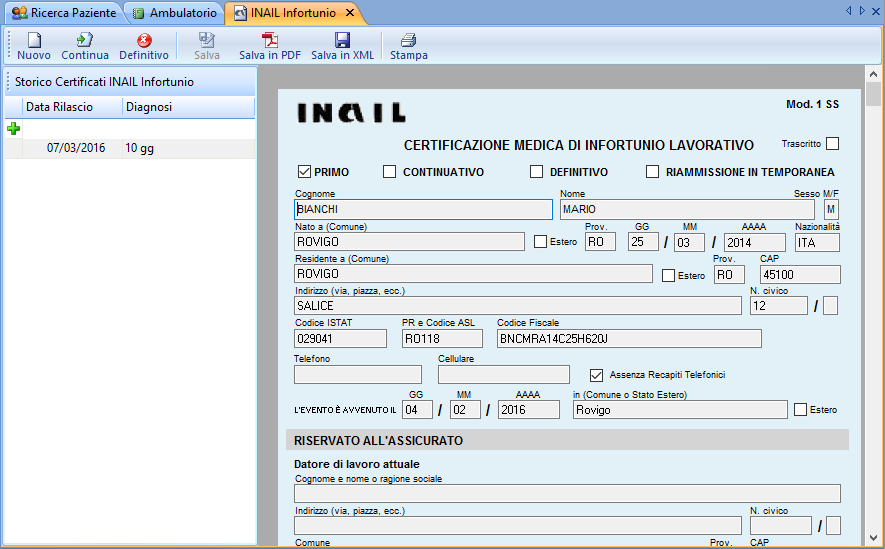Click Nazionalità field ITA

(x=817, y=242)
